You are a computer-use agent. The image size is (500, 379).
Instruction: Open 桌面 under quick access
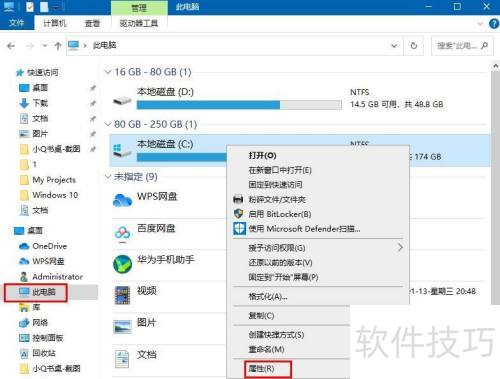pyautogui.click(x=40, y=88)
